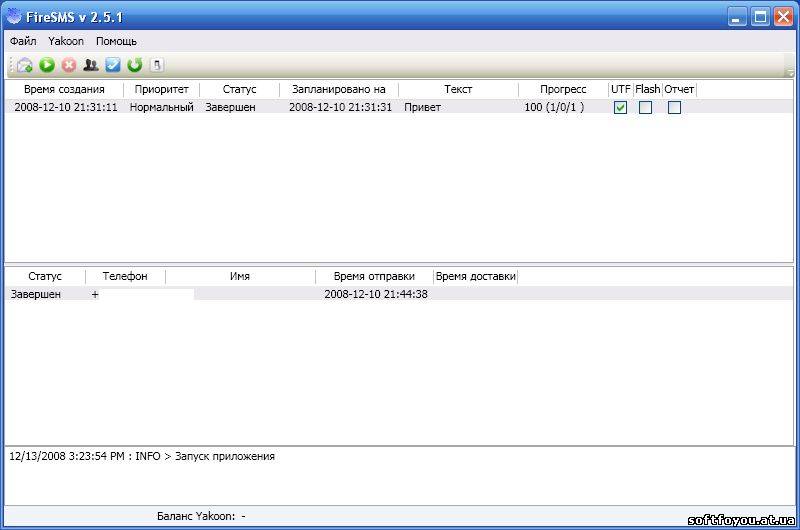This screenshot has width=800, height=530.
Task: Click the green refresh arrow icon
Action: tap(135, 65)
